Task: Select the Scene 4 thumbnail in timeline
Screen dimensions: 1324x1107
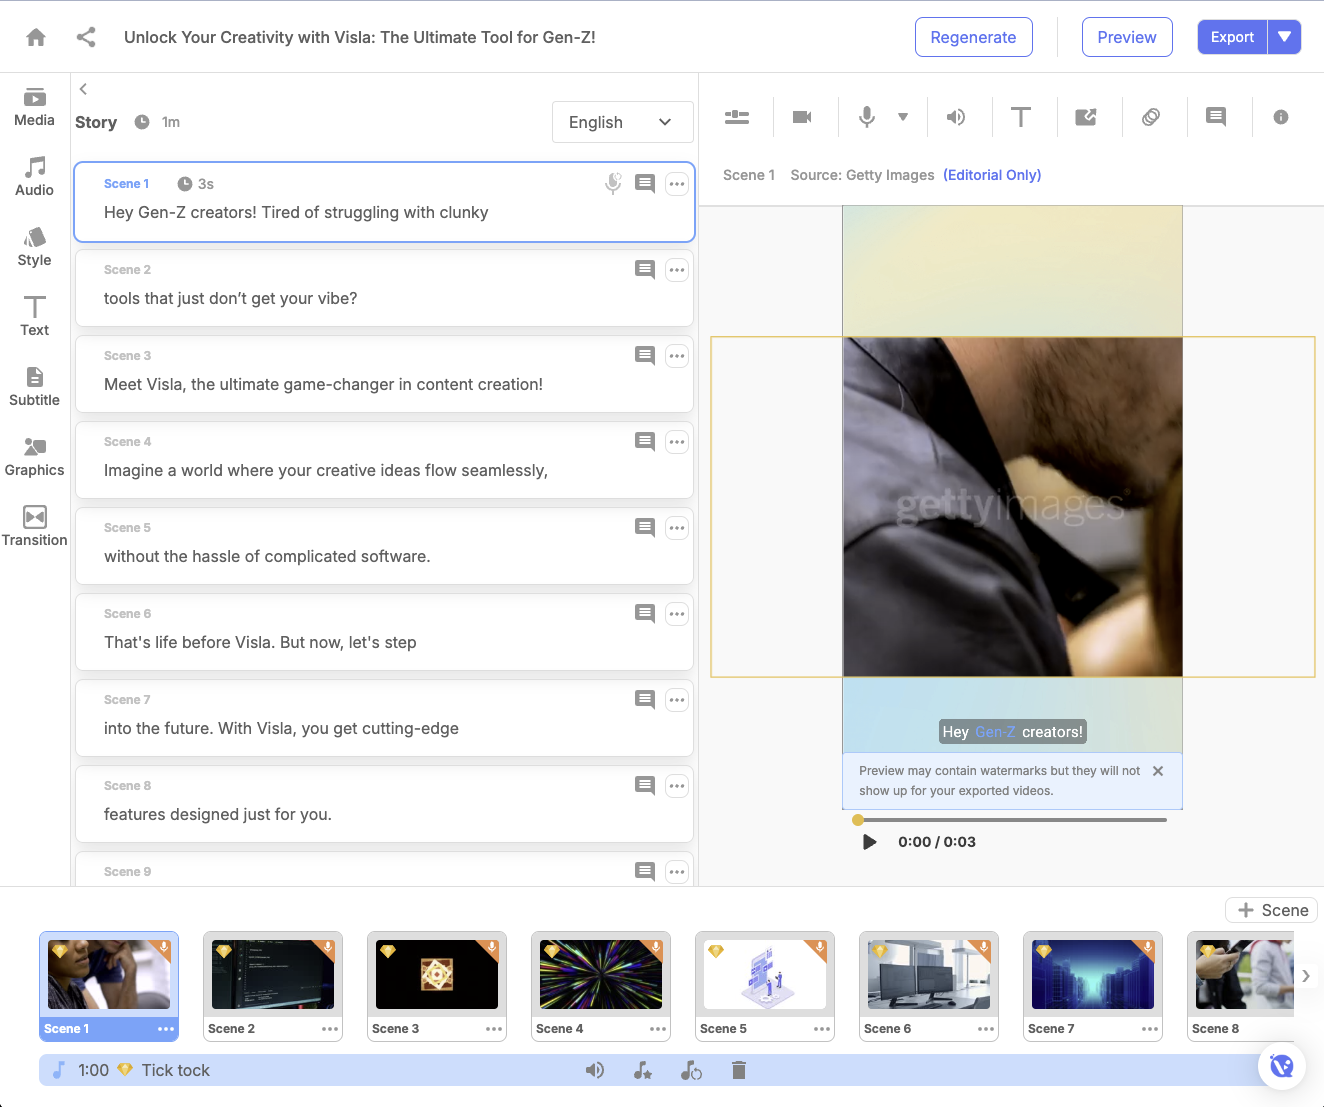Action: click(x=601, y=975)
